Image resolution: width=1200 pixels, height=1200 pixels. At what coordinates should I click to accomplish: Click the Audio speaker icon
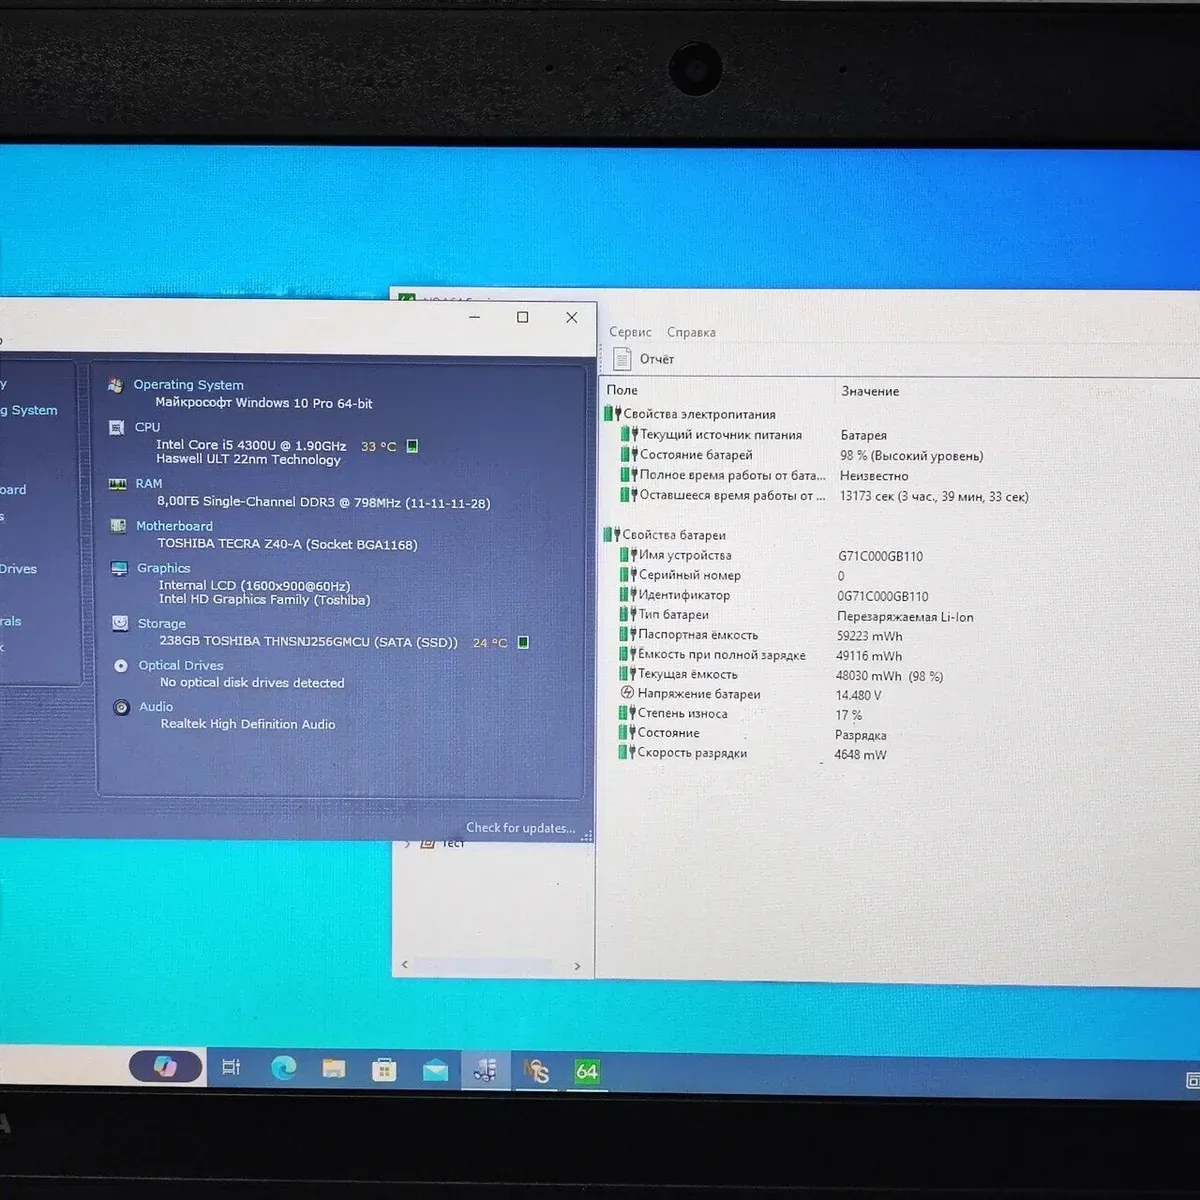(x=121, y=707)
